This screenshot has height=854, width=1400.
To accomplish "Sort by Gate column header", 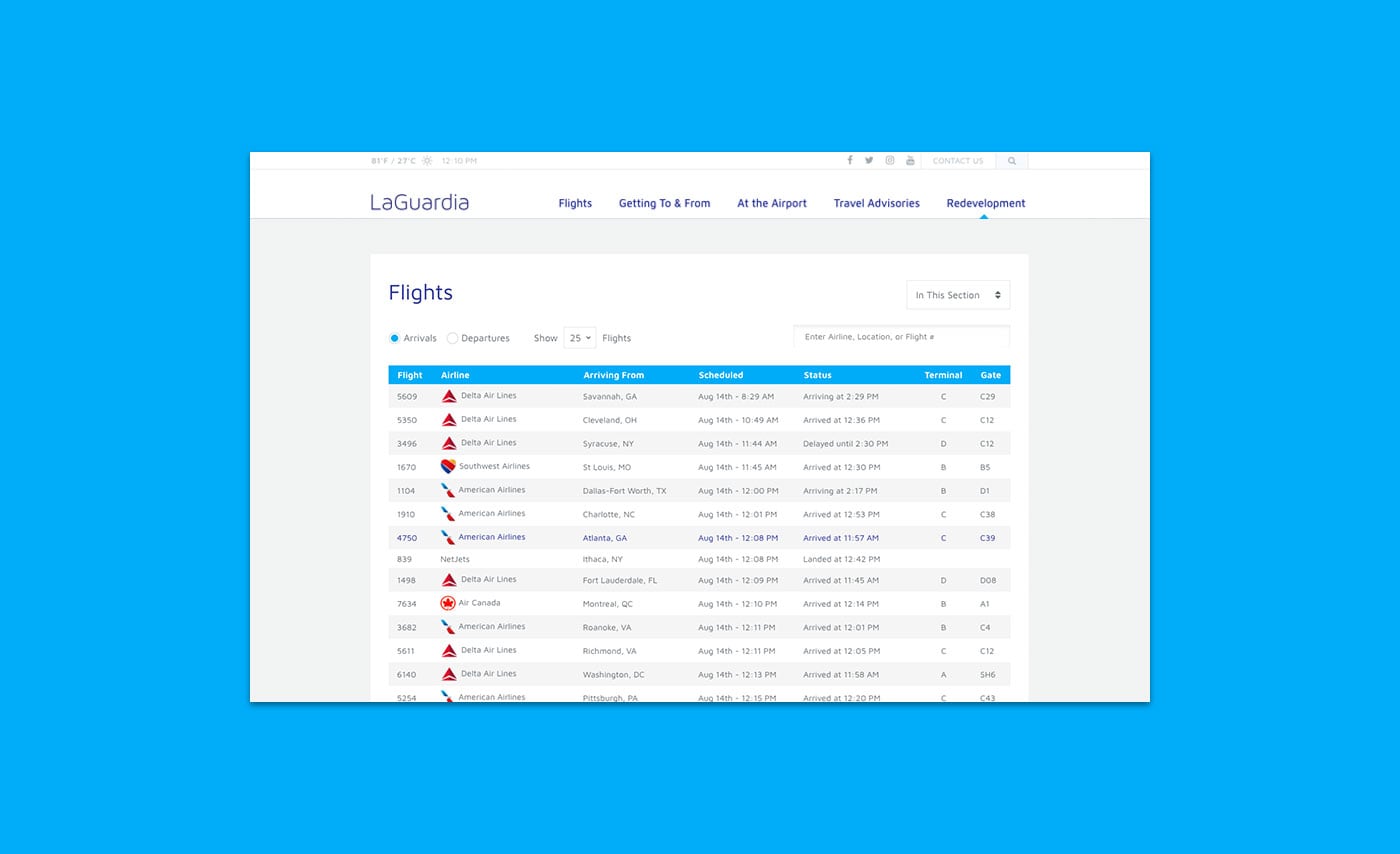I will point(991,375).
